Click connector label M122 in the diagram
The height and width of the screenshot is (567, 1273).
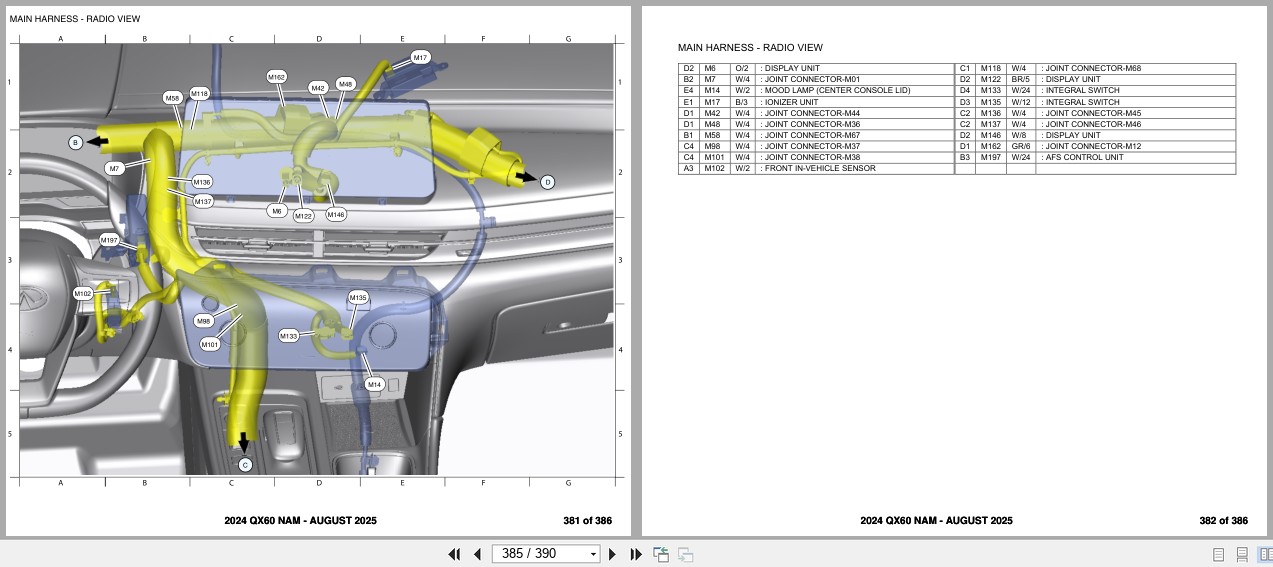pos(303,216)
